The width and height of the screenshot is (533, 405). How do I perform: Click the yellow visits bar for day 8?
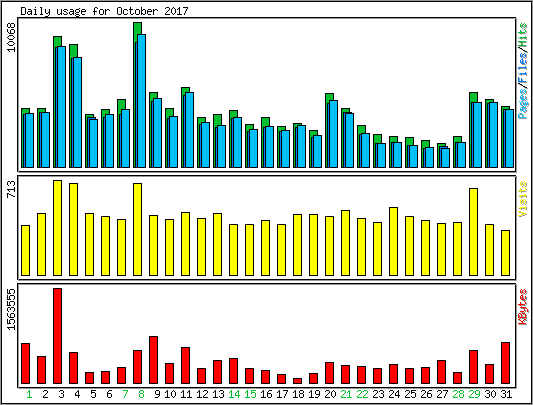coord(137,230)
